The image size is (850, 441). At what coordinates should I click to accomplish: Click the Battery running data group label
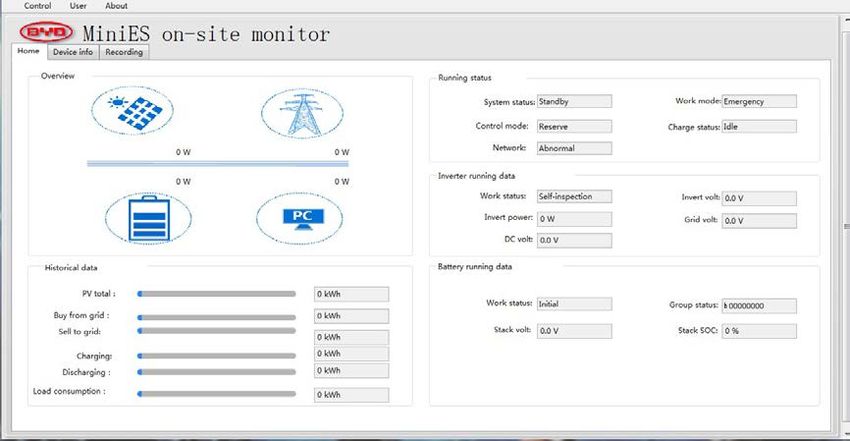click(475, 267)
